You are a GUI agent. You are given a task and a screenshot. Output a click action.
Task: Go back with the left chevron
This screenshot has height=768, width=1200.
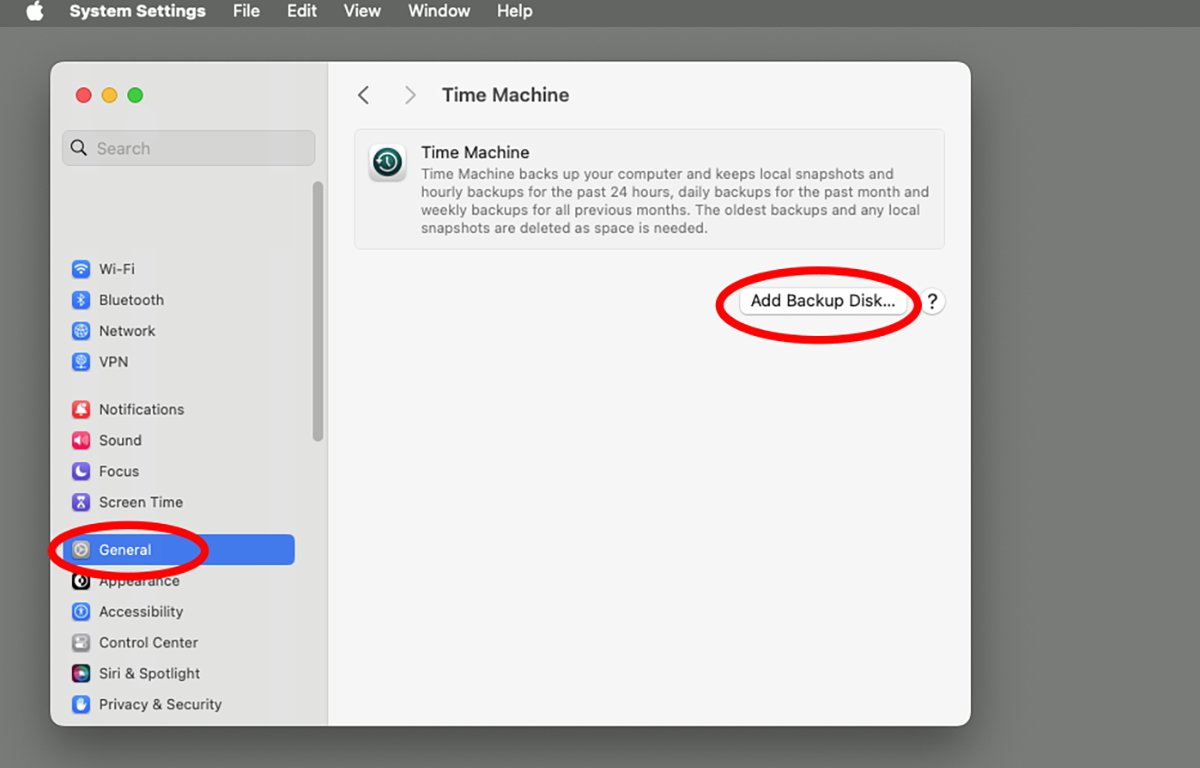(363, 95)
